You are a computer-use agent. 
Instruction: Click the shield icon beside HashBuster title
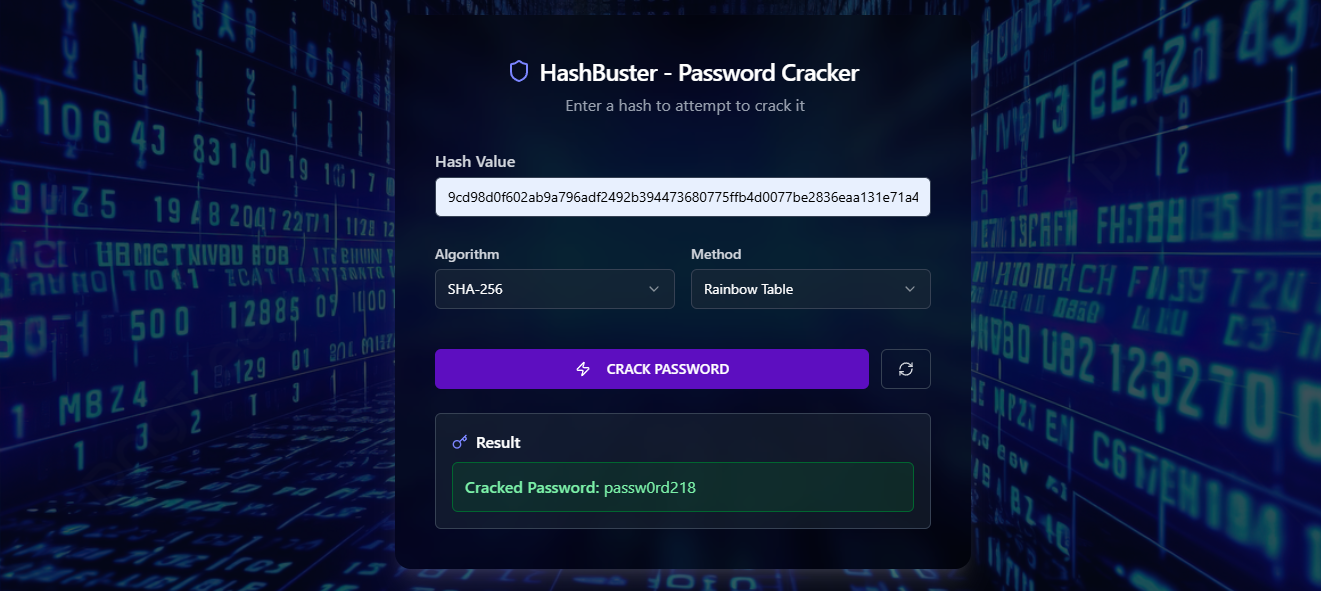tap(518, 71)
